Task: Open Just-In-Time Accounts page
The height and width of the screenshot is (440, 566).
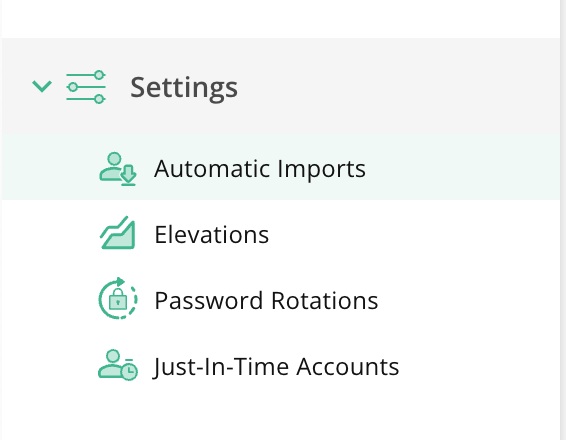Action: tap(281, 365)
